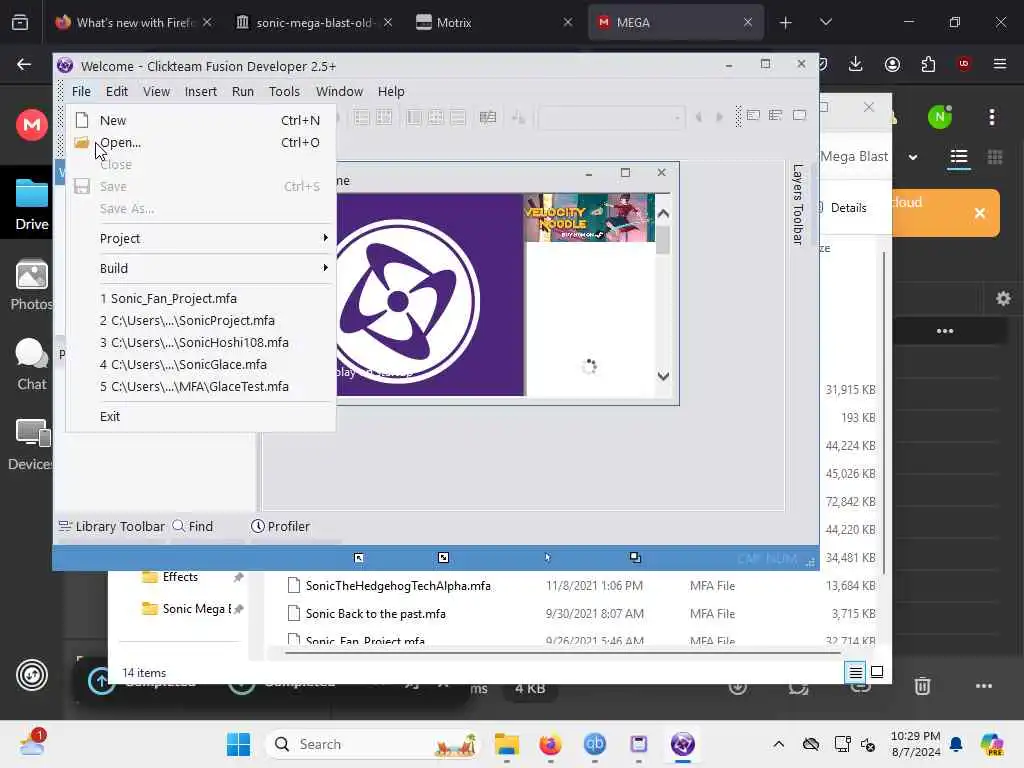1024x768 pixels.
Task: Click the Velocity Noodle ad thumbnail
Action: click(x=589, y=217)
